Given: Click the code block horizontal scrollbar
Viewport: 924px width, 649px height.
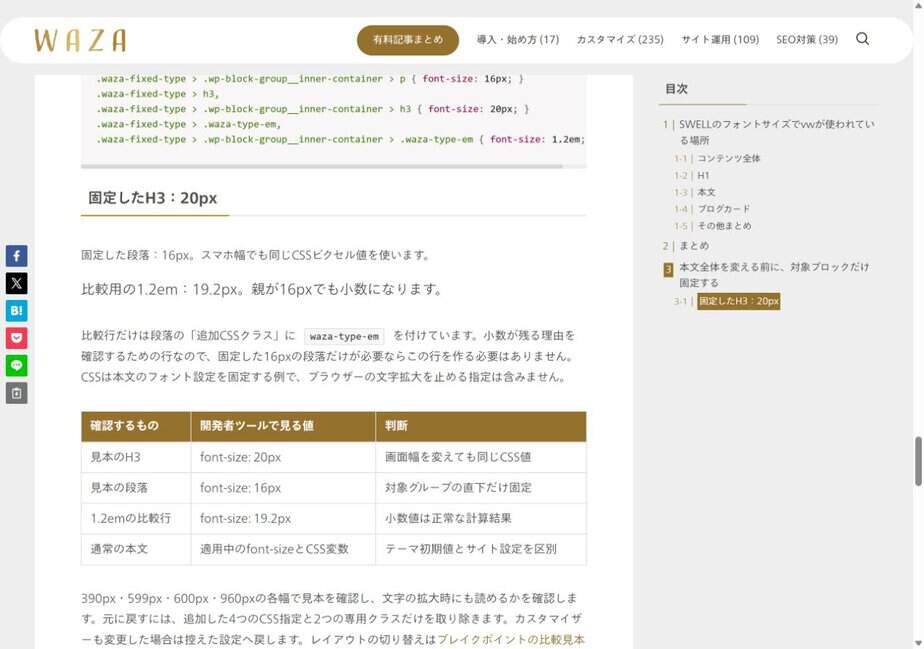Looking at the screenshot, I should click(x=322, y=166).
